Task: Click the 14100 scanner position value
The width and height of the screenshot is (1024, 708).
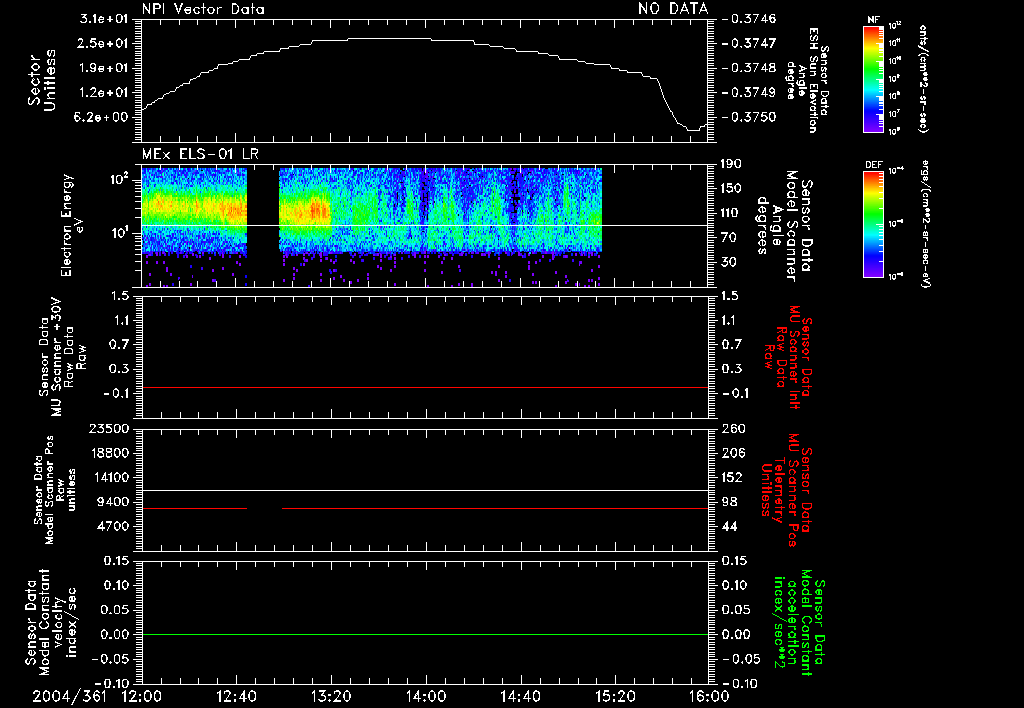Action: [x=109, y=477]
